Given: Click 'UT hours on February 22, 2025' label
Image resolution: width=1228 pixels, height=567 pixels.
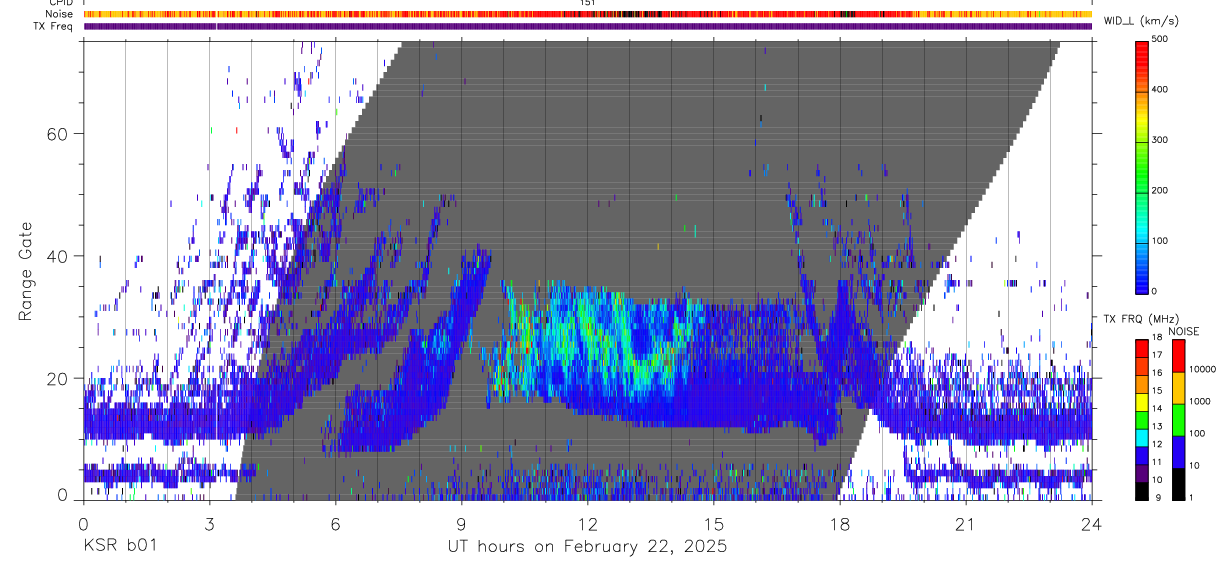Looking at the screenshot, I should point(587,547).
